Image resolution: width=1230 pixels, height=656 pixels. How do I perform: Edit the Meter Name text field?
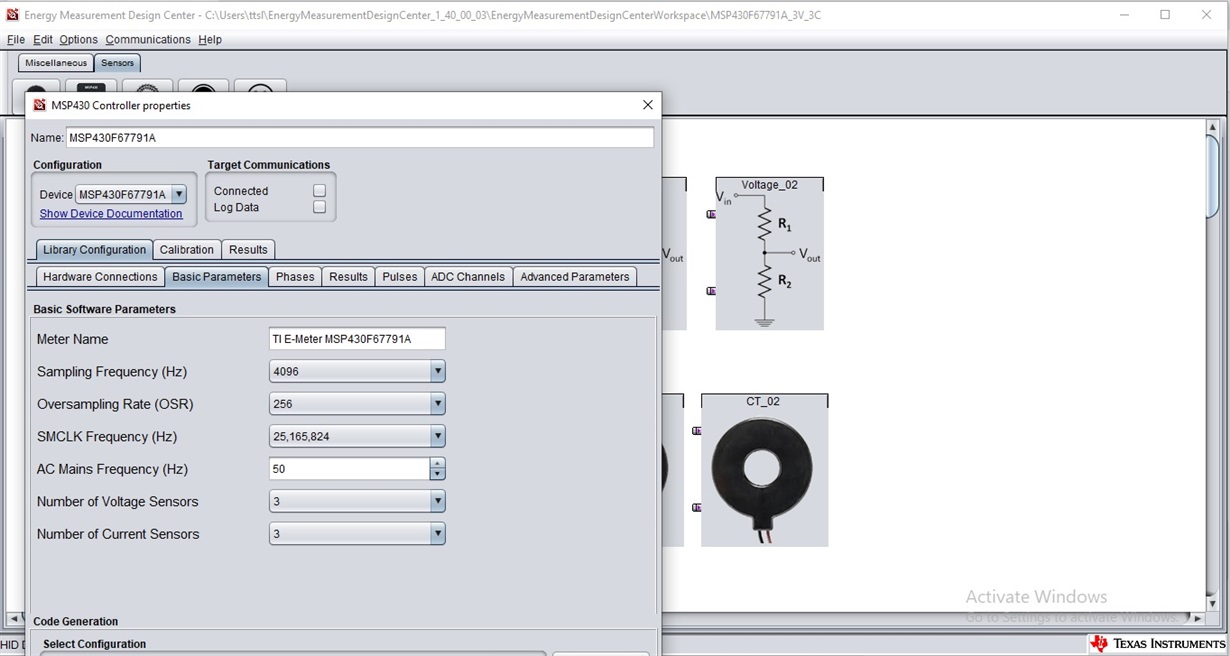357,339
